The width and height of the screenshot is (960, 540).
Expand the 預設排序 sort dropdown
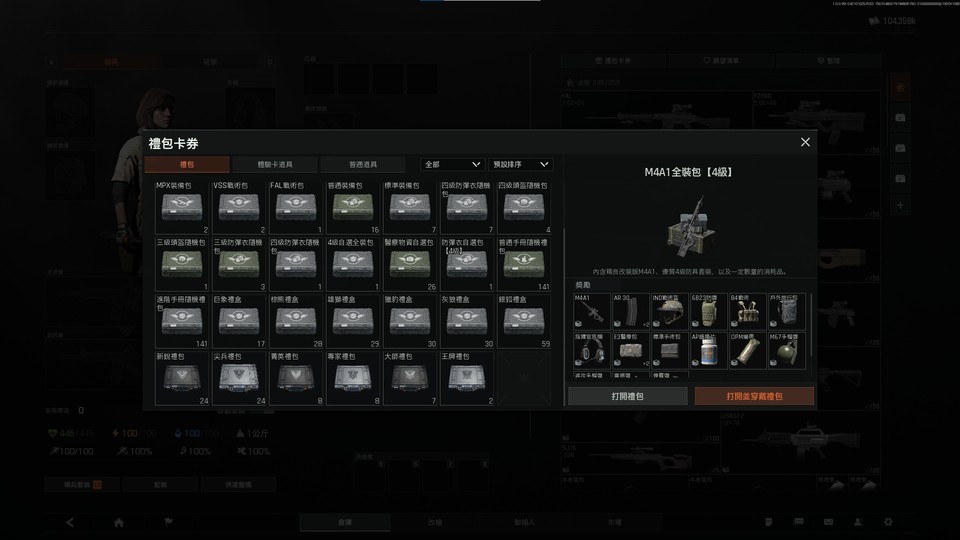[520, 164]
